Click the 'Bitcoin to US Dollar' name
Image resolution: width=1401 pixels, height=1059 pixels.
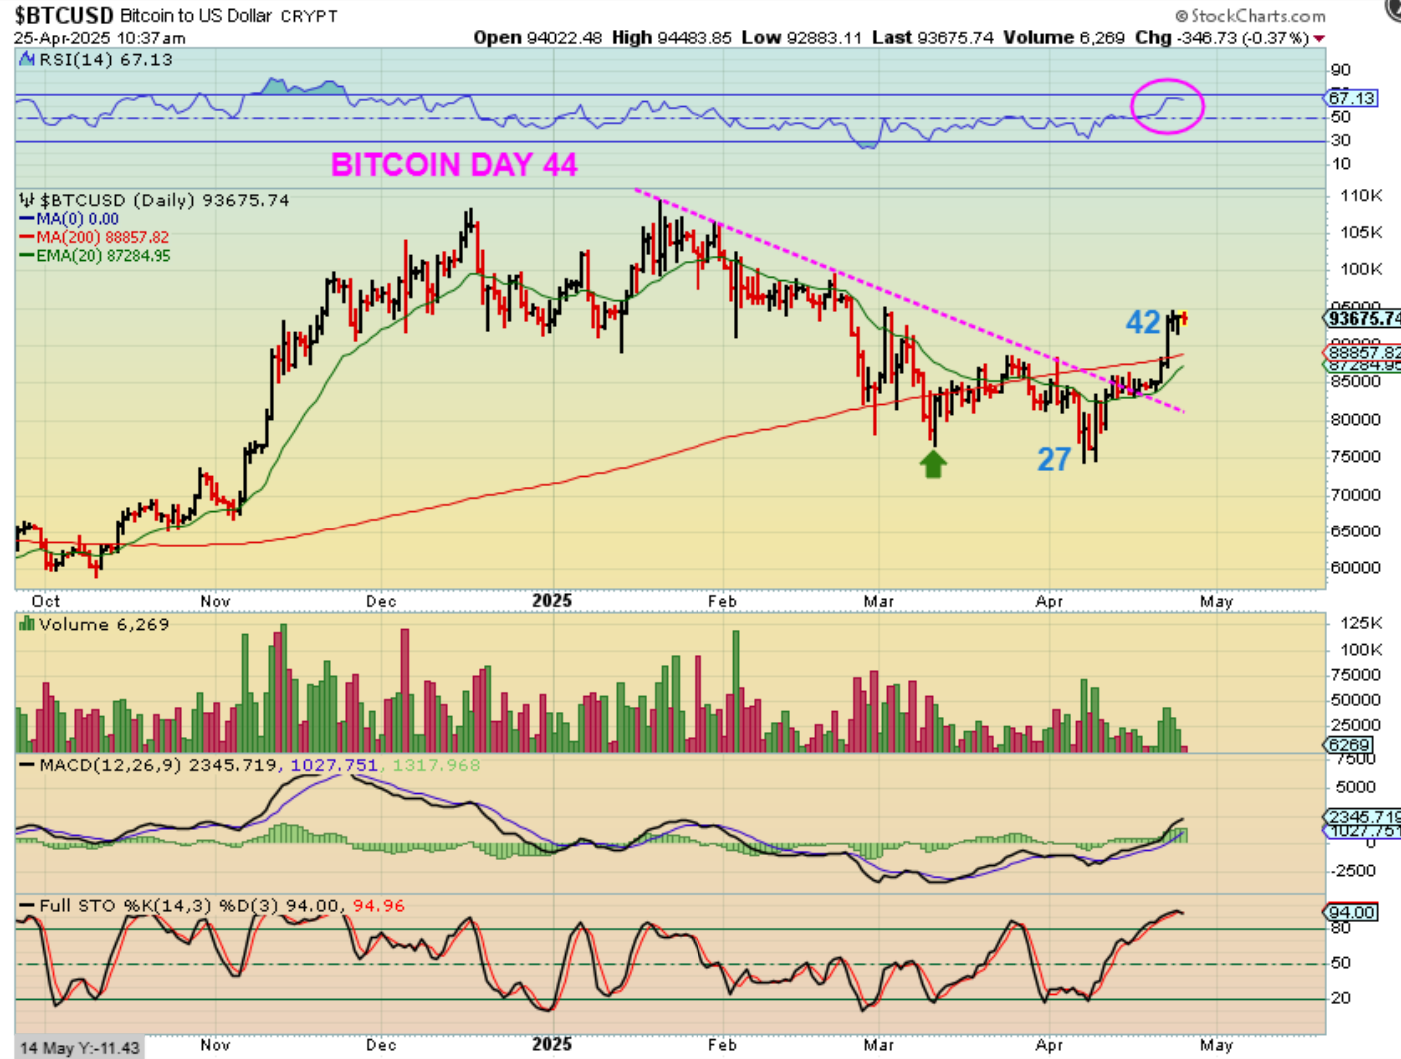[x=195, y=16]
